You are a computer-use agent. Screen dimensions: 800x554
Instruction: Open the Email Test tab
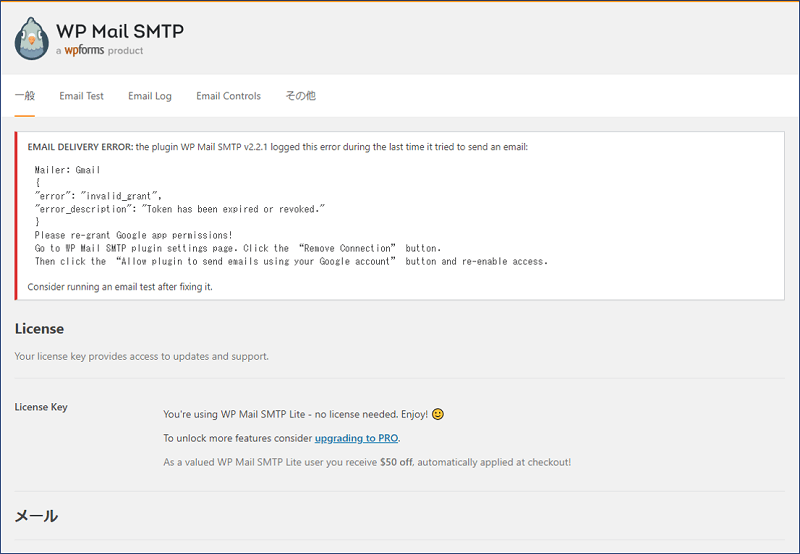[81, 96]
